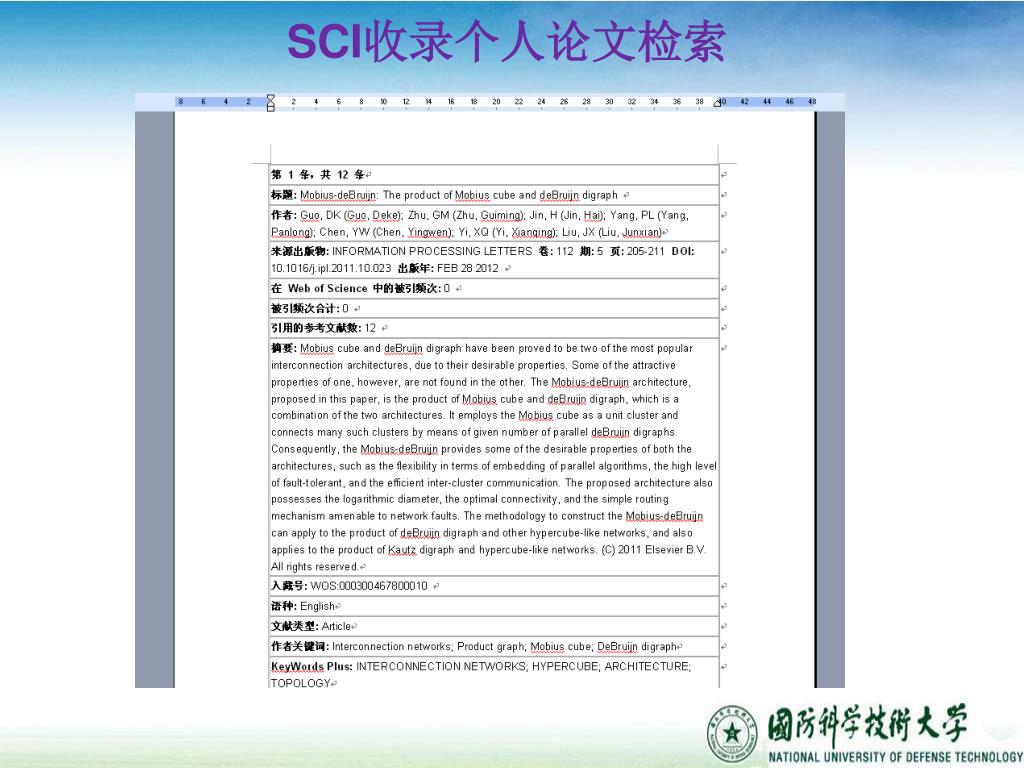Click the 文献类型: Article row
The width and height of the screenshot is (1024, 768).
[x=494, y=626]
